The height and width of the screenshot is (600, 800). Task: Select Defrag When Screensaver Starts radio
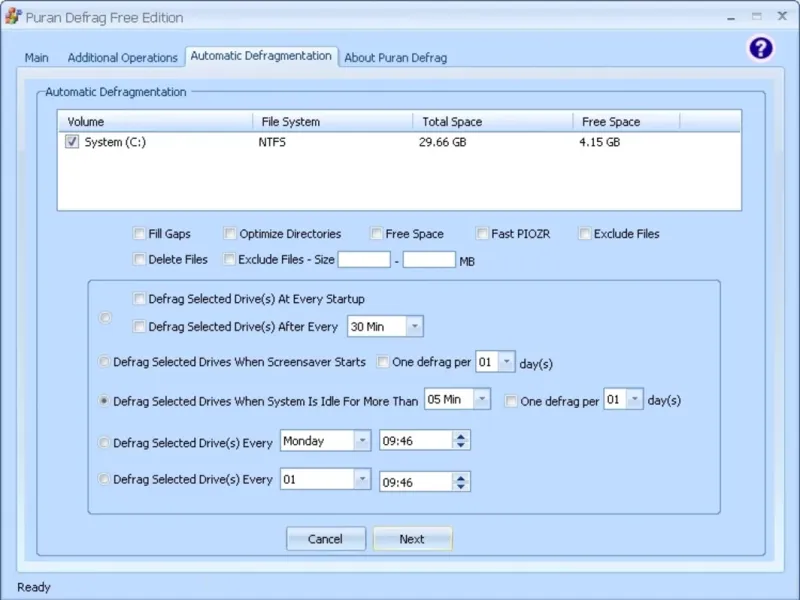pyautogui.click(x=104, y=362)
